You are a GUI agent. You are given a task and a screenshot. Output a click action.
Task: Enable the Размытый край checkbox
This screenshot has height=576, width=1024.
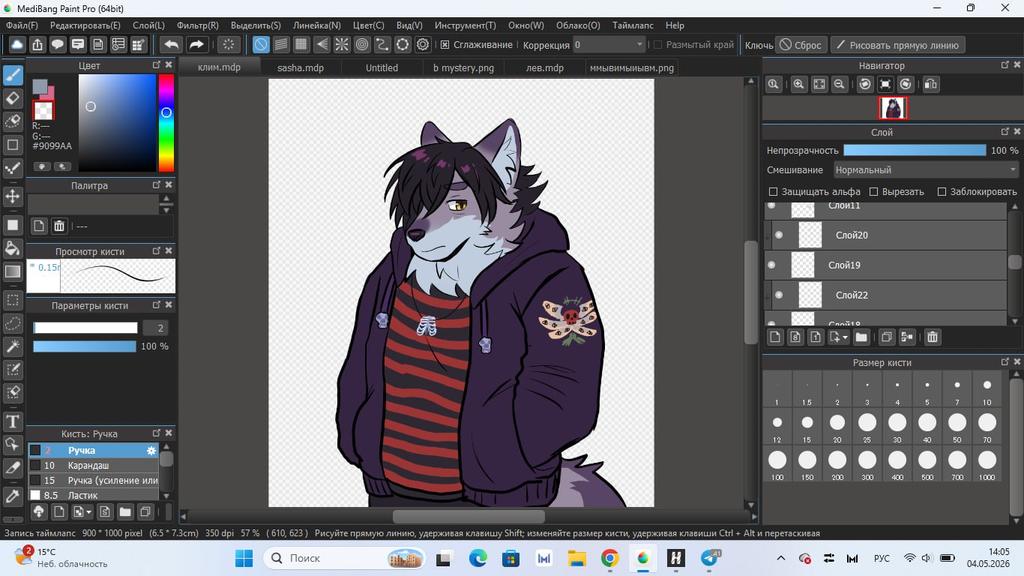click(x=658, y=44)
